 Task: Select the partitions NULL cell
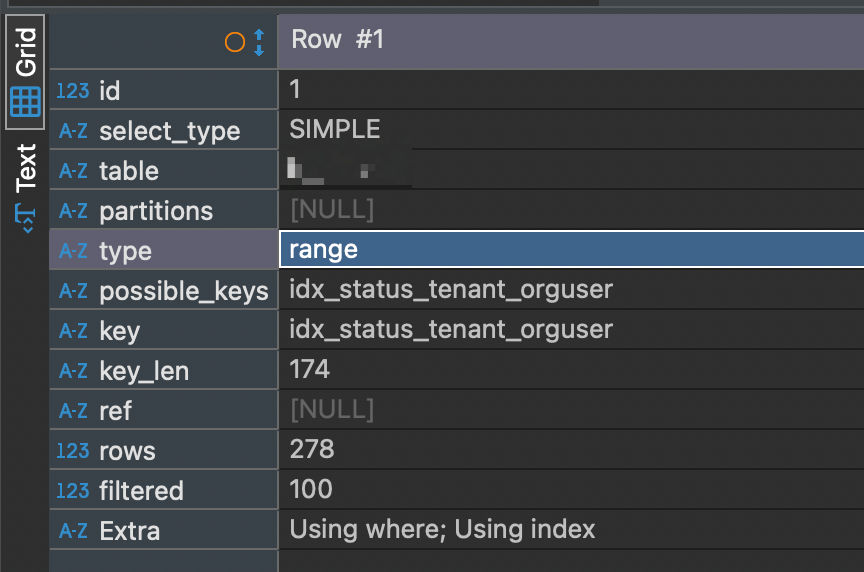tap(571, 209)
